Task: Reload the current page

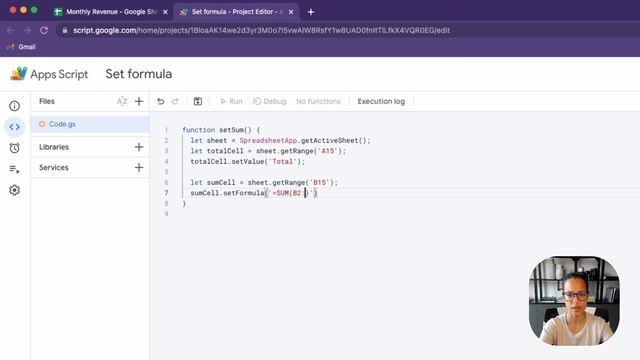Action: click(x=44, y=30)
